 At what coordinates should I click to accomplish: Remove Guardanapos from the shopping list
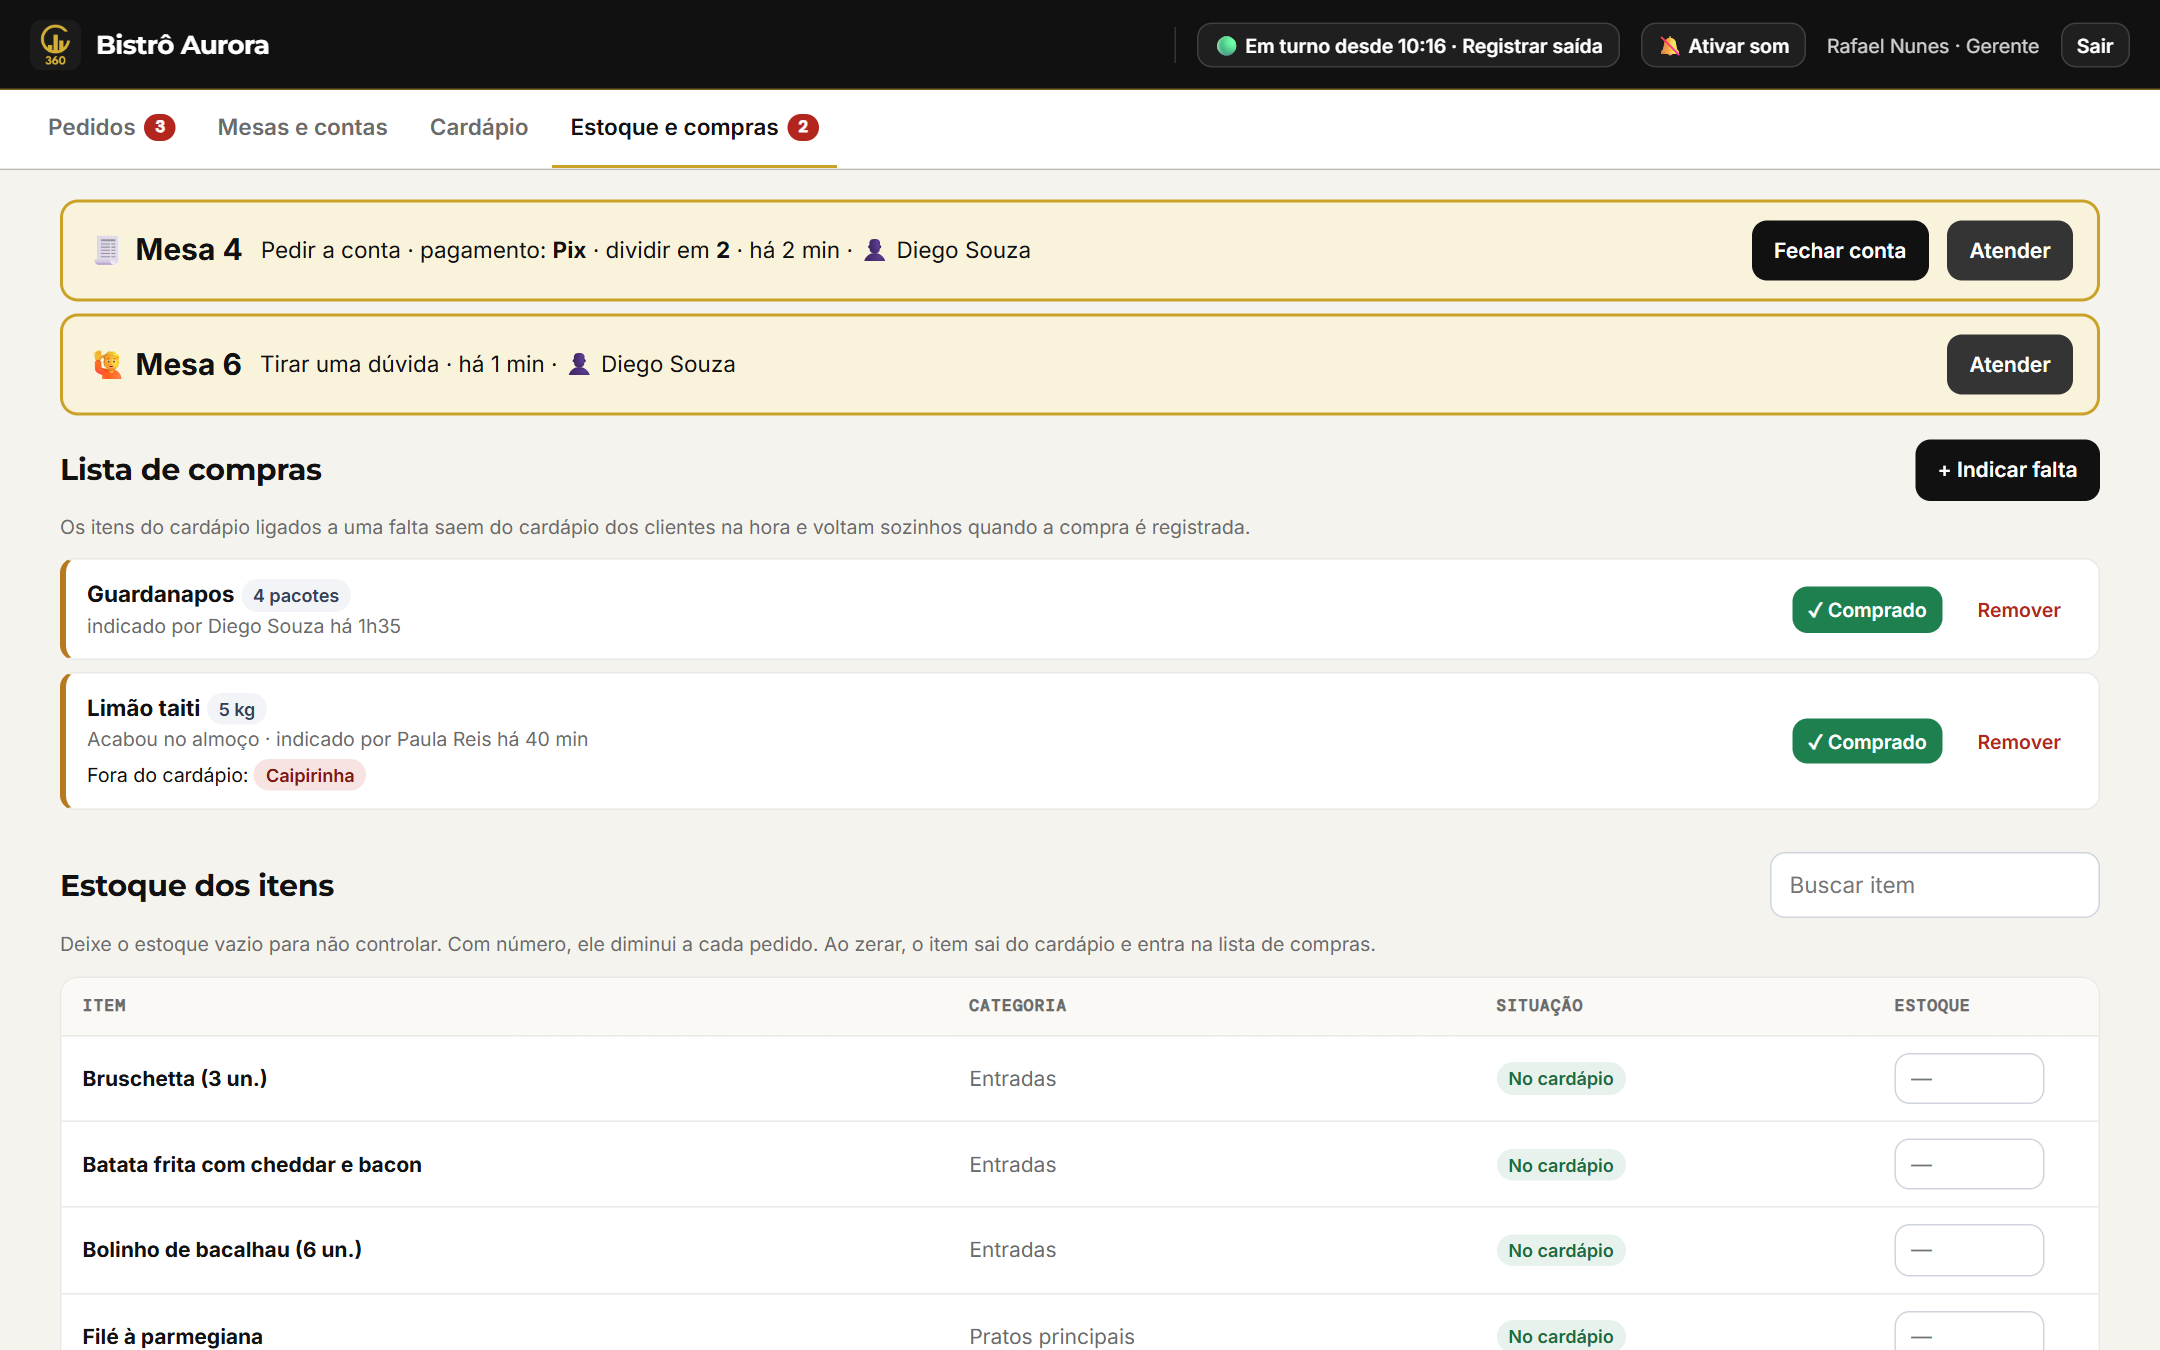tap(2018, 610)
